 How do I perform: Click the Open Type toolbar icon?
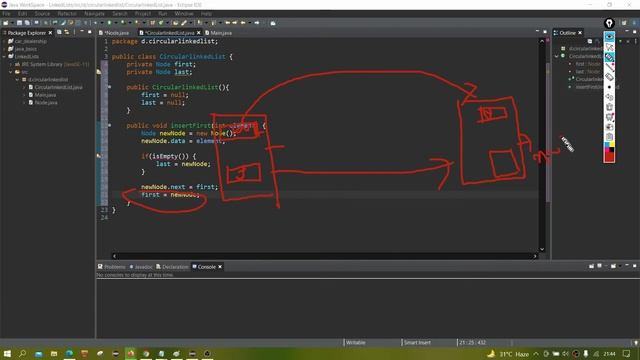[x=176, y=23]
